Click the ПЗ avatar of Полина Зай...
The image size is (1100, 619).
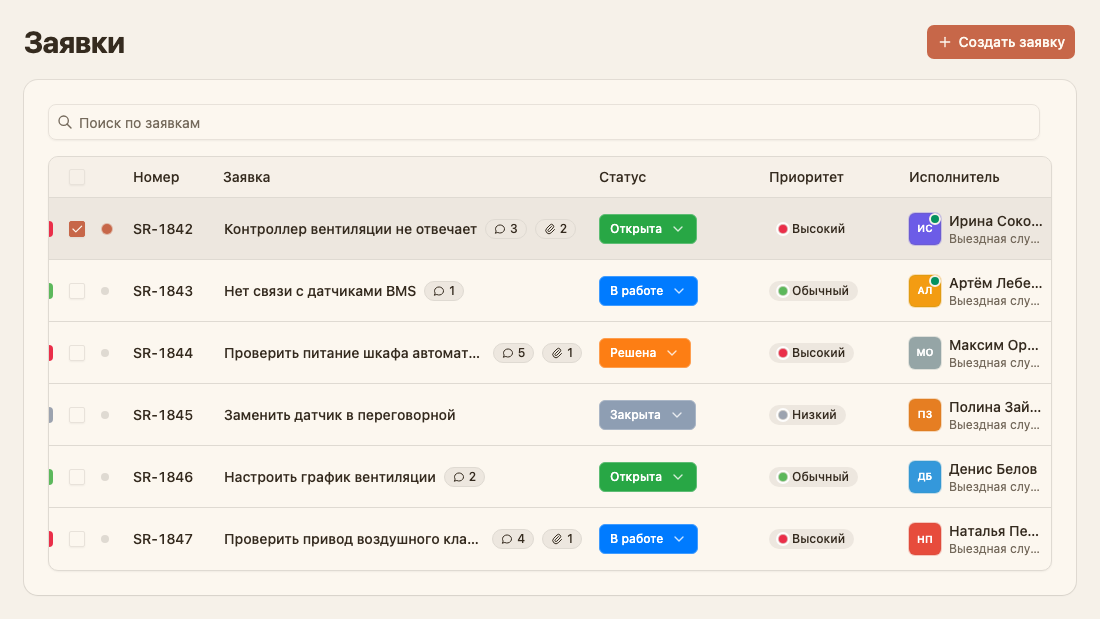(x=925, y=415)
